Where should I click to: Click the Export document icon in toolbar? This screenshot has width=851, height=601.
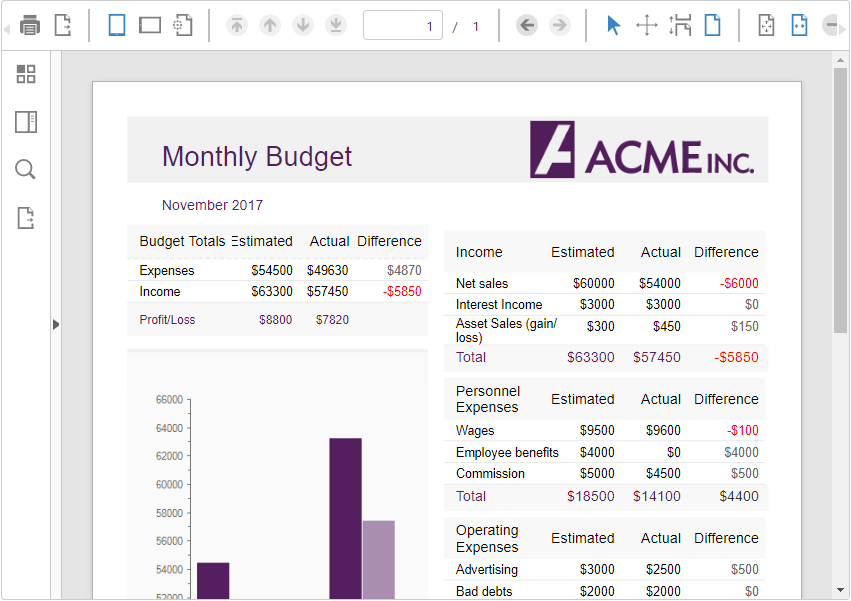[62, 26]
